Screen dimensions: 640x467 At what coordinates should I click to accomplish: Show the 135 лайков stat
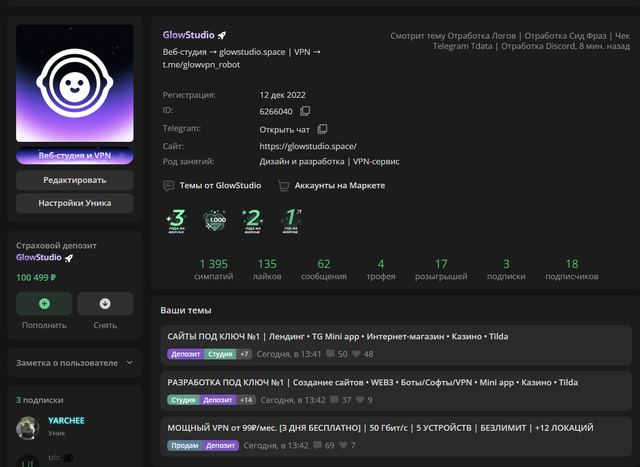(267, 269)
